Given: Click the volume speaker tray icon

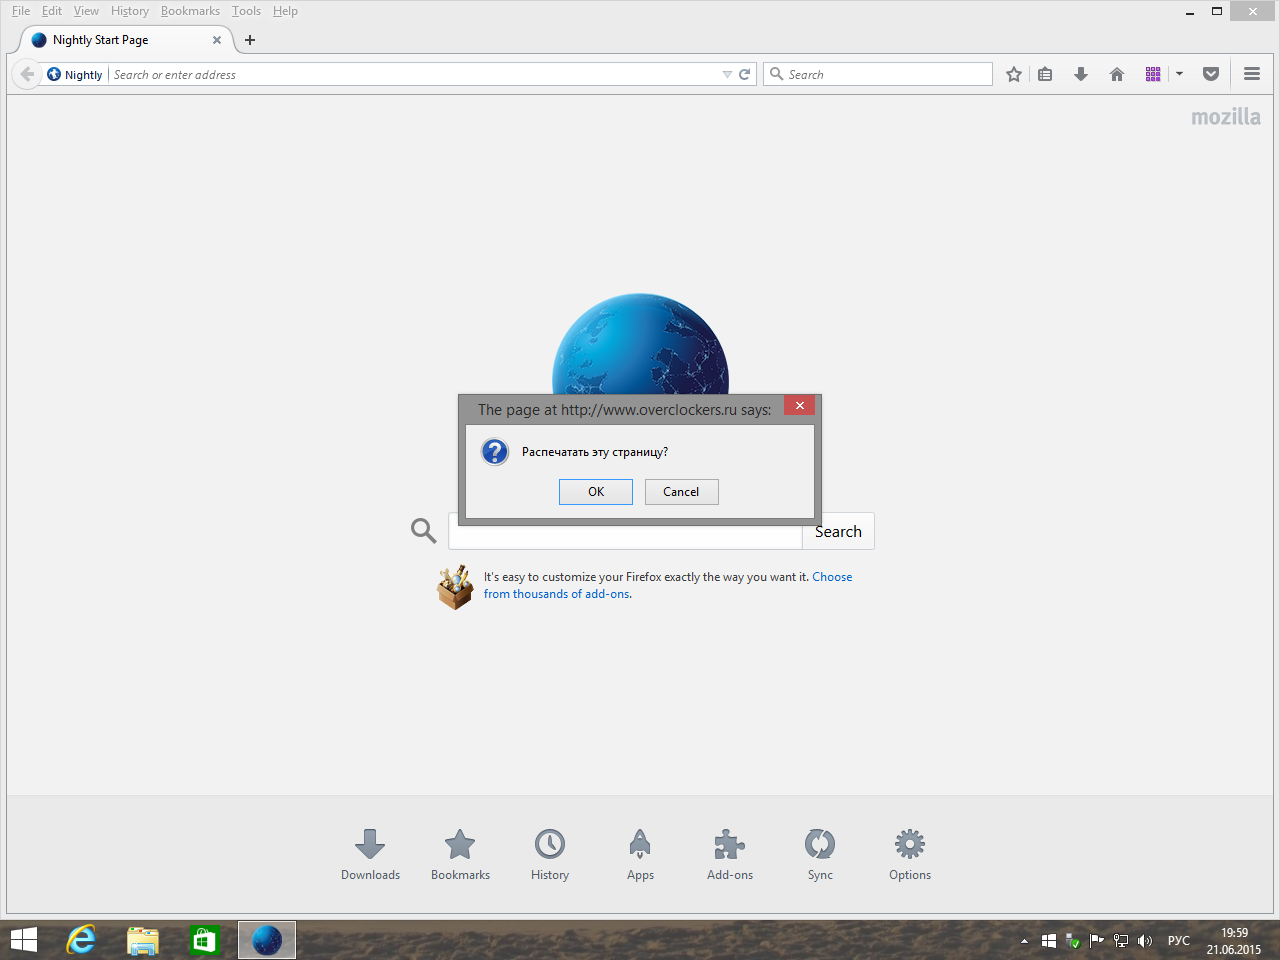Looking at the screenshot, I should click(x=1145, y=941).
